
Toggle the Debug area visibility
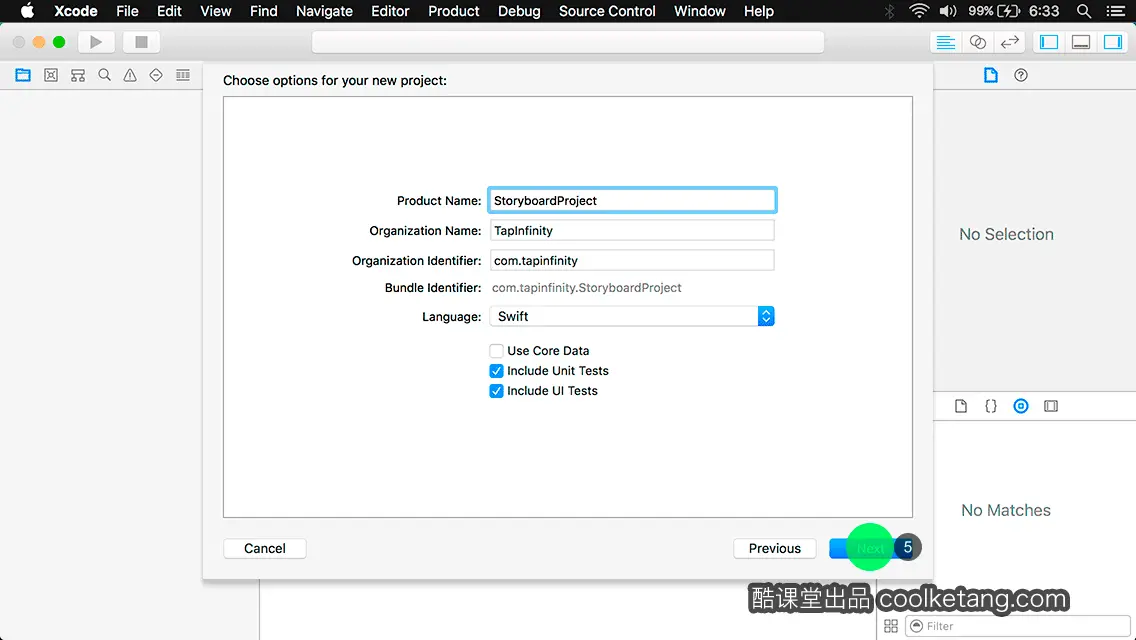pyautogui.click(x=1080, y=42)
